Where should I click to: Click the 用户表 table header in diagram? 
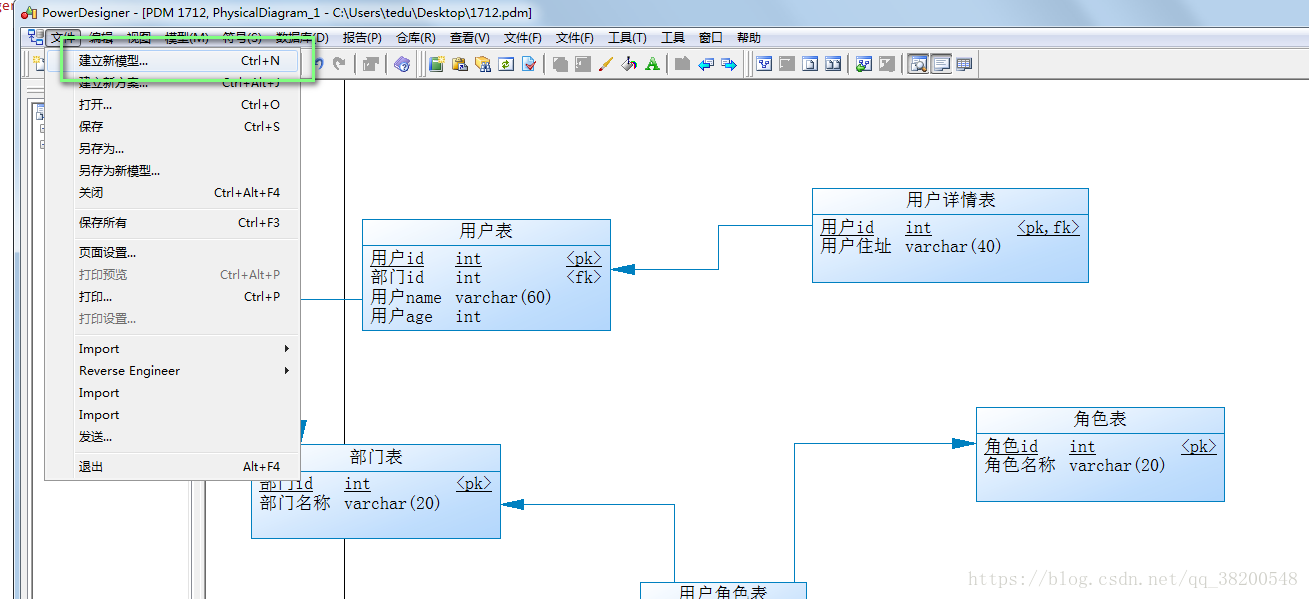click(486, 231)
